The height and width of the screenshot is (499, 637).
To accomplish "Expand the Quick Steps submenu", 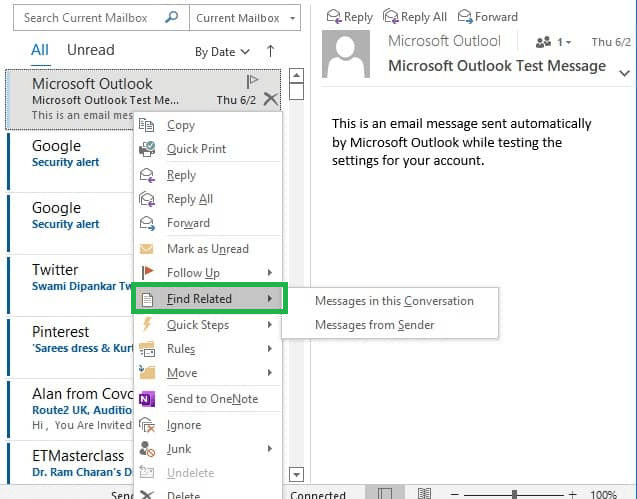I will point(270,324).
